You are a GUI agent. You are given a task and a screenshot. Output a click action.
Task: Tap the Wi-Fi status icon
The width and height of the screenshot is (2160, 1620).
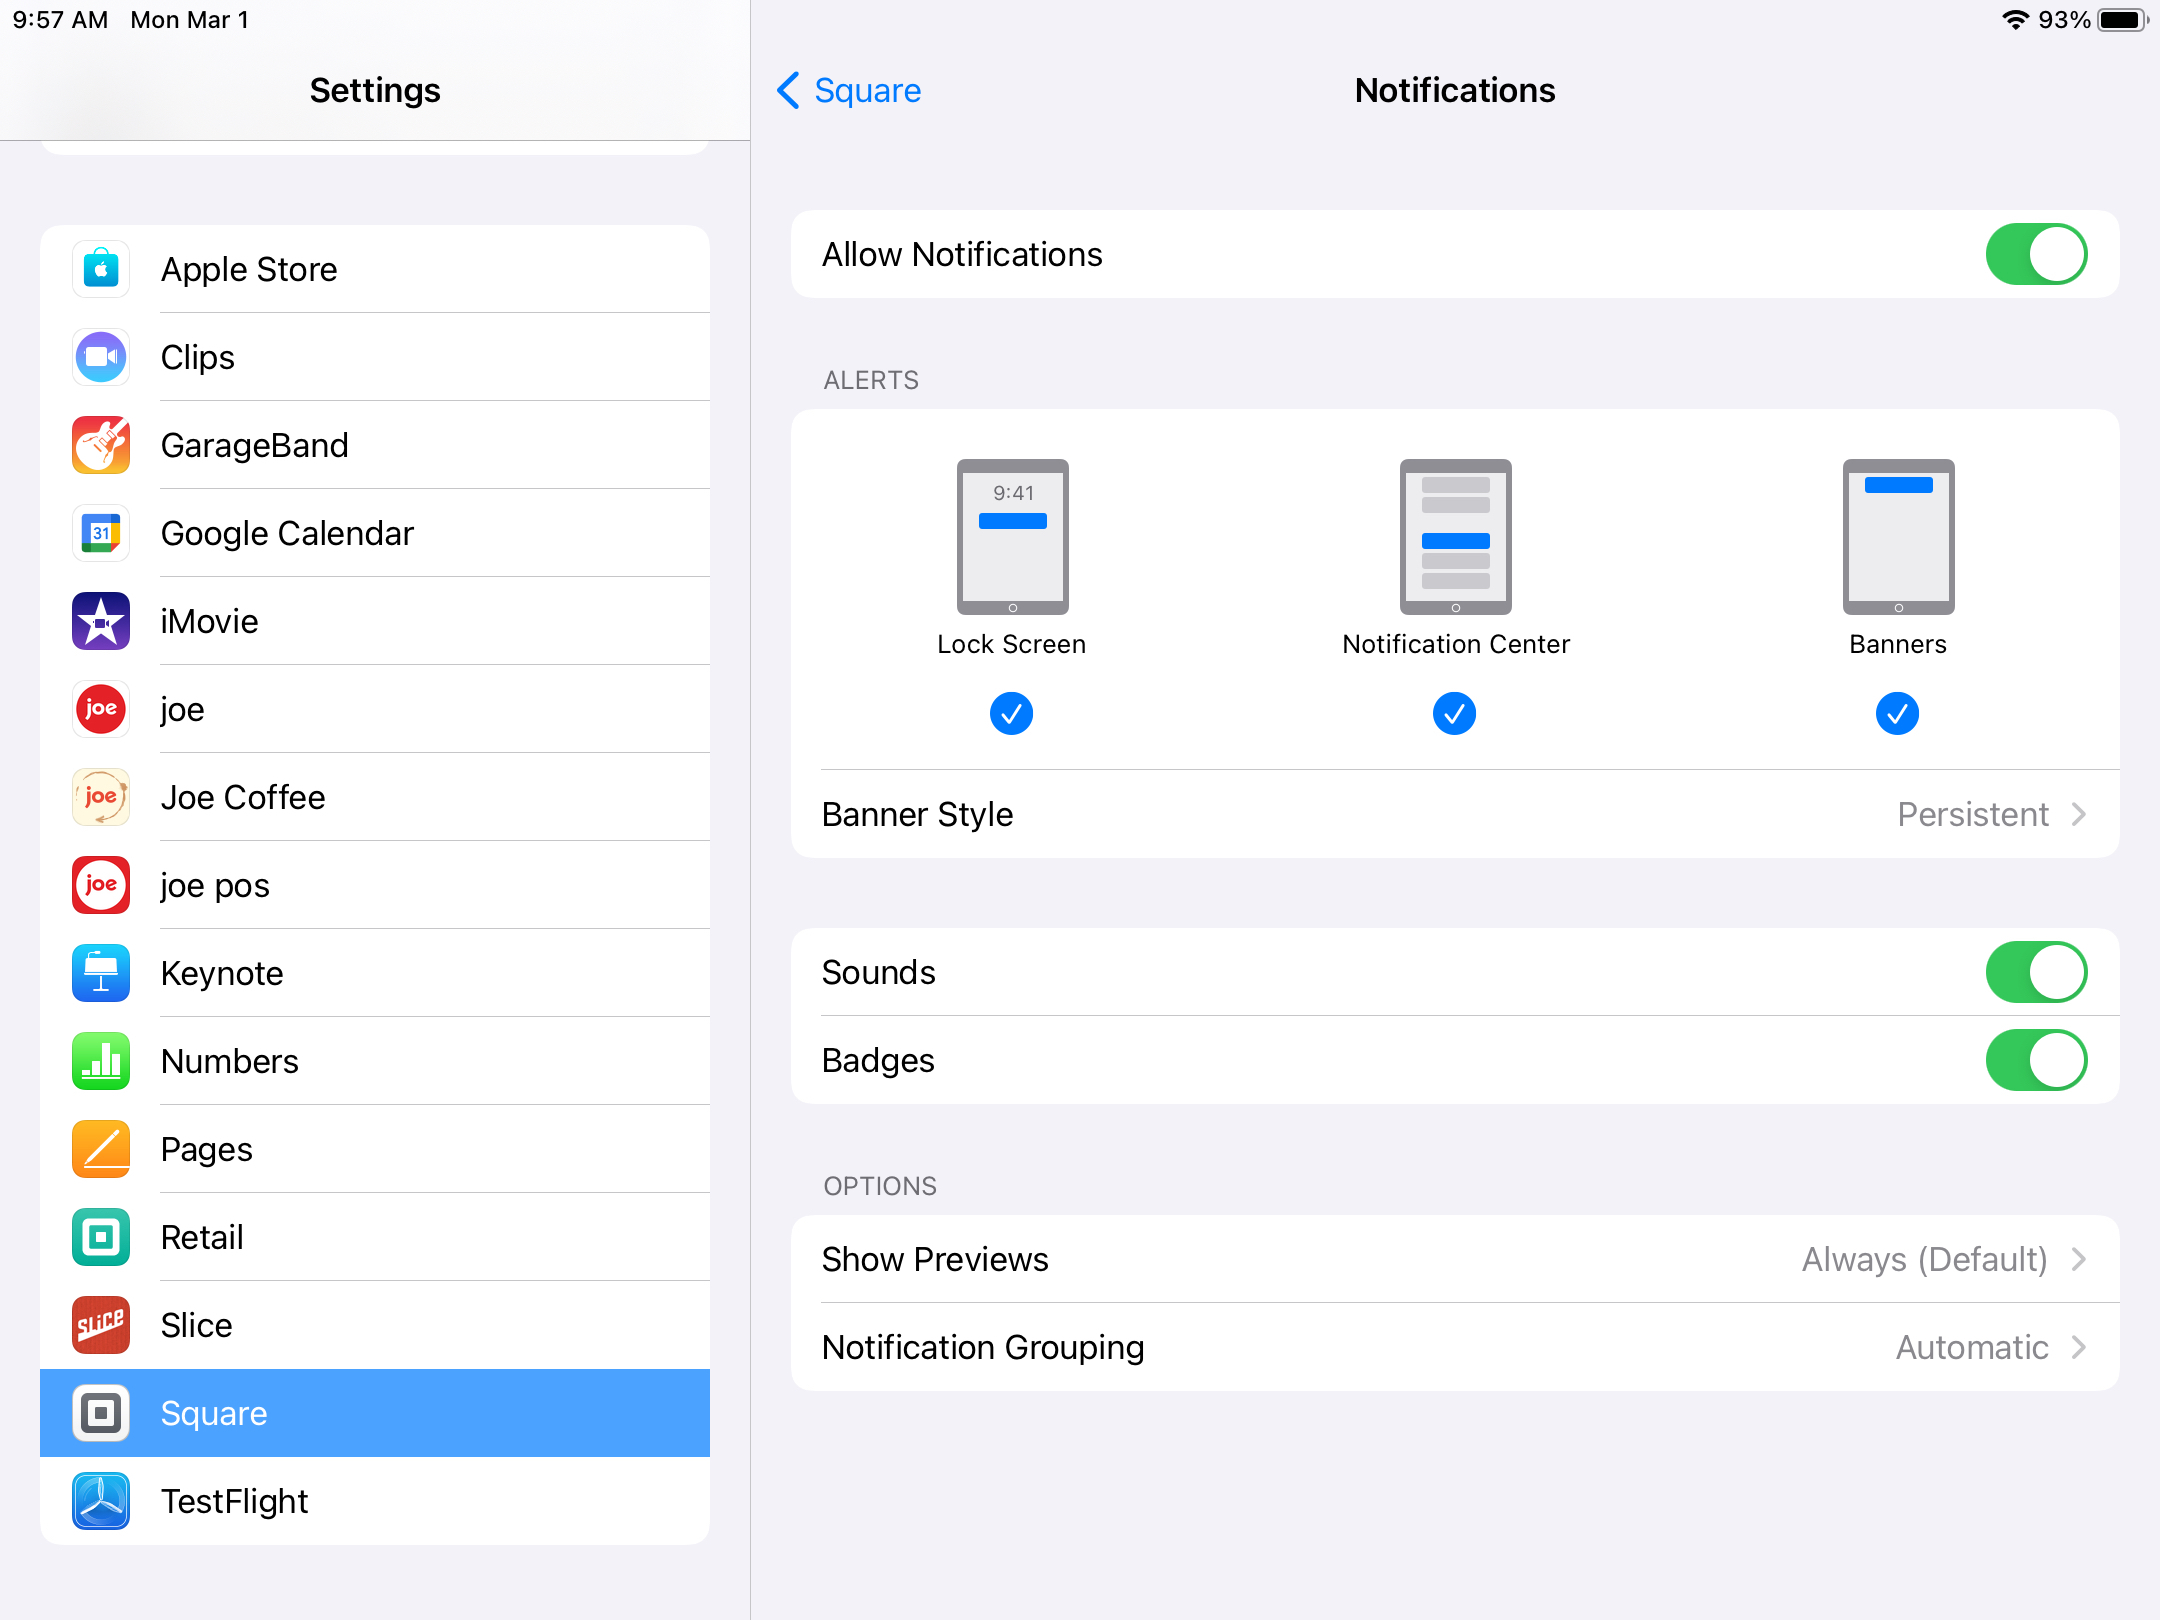pyautogui.click(x=2015, y=20)
